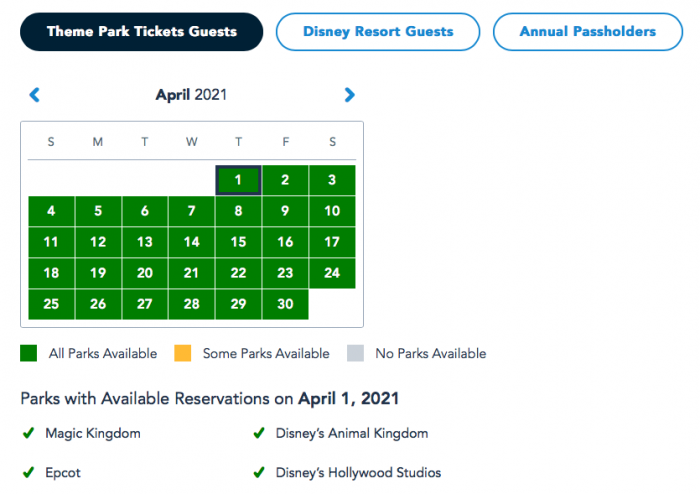This screenshot has width=700, height=494.
Task: Switch to the Disney Resort Guests tab
Action: [378, 32]
